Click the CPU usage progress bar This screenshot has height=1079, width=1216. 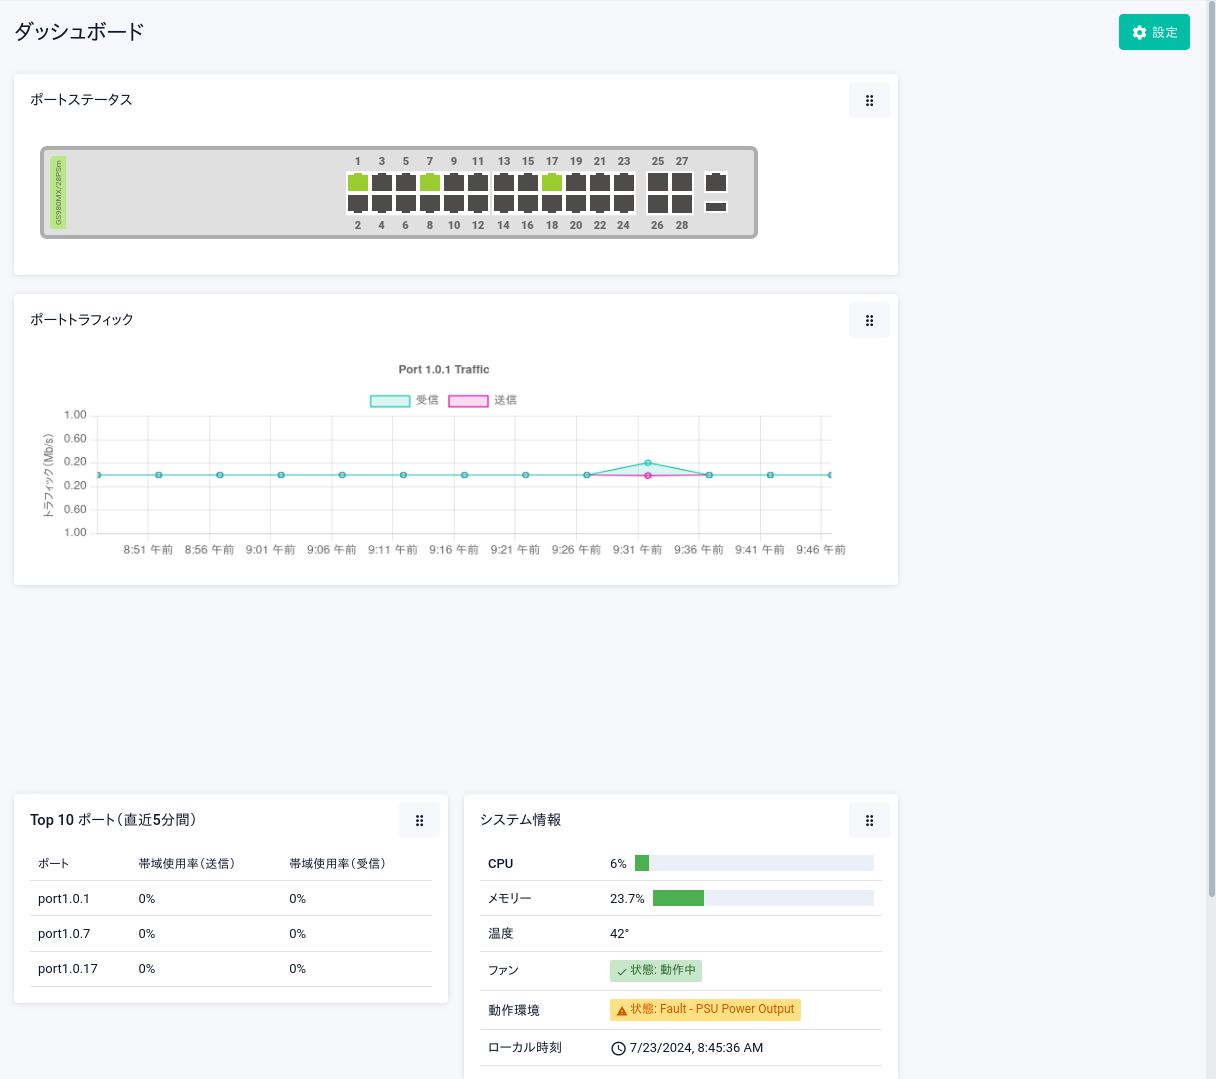point(754,863)
